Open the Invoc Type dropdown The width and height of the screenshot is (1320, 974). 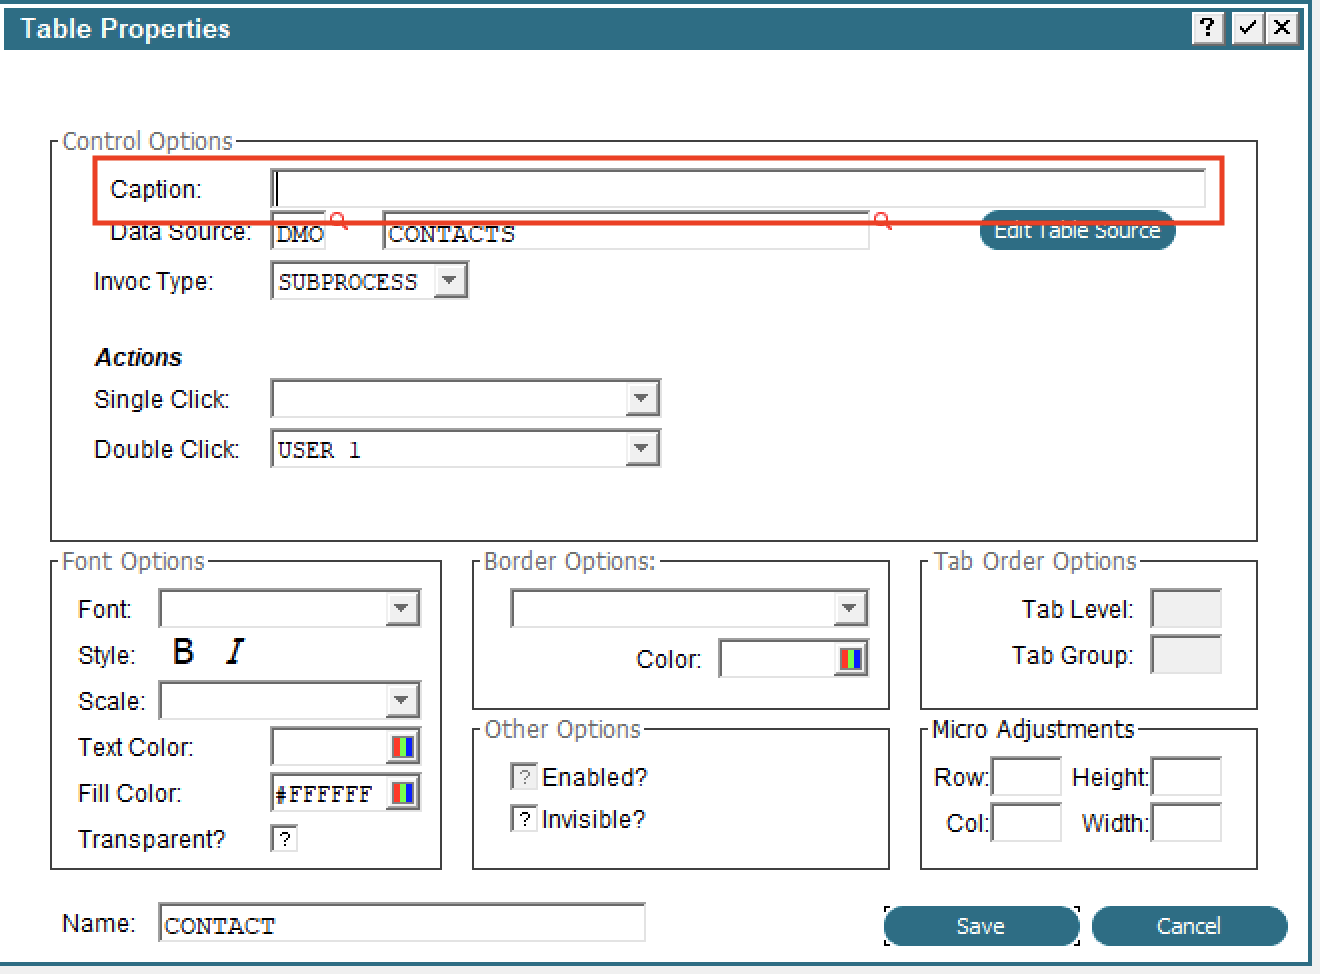pyautogui.click(x=450, y=281)
